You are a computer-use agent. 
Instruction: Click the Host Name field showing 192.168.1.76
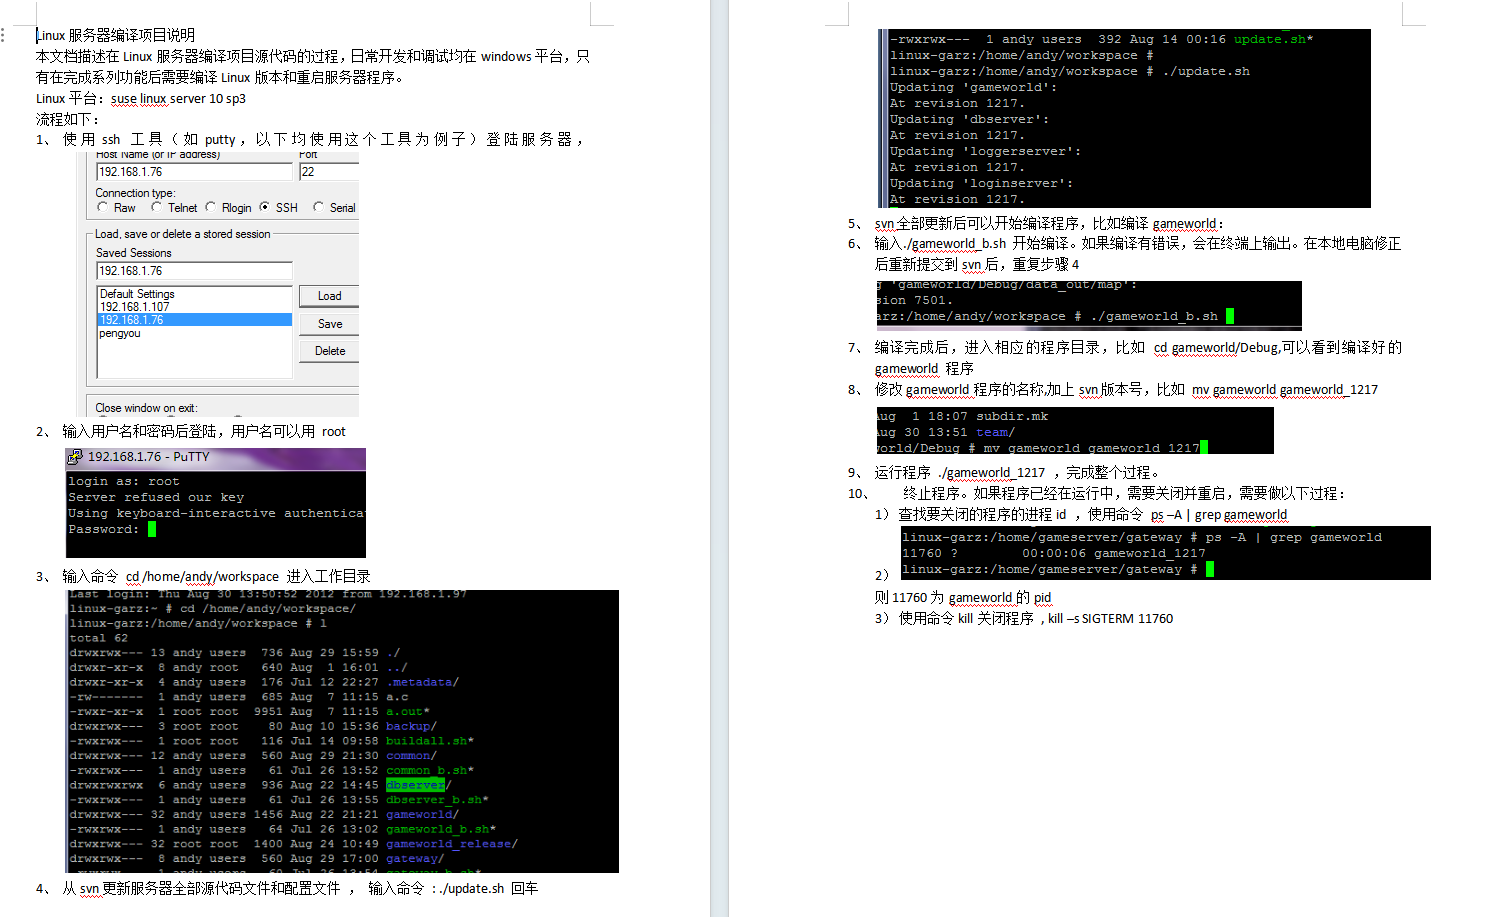pyautogui.click(x=194, y=172)
